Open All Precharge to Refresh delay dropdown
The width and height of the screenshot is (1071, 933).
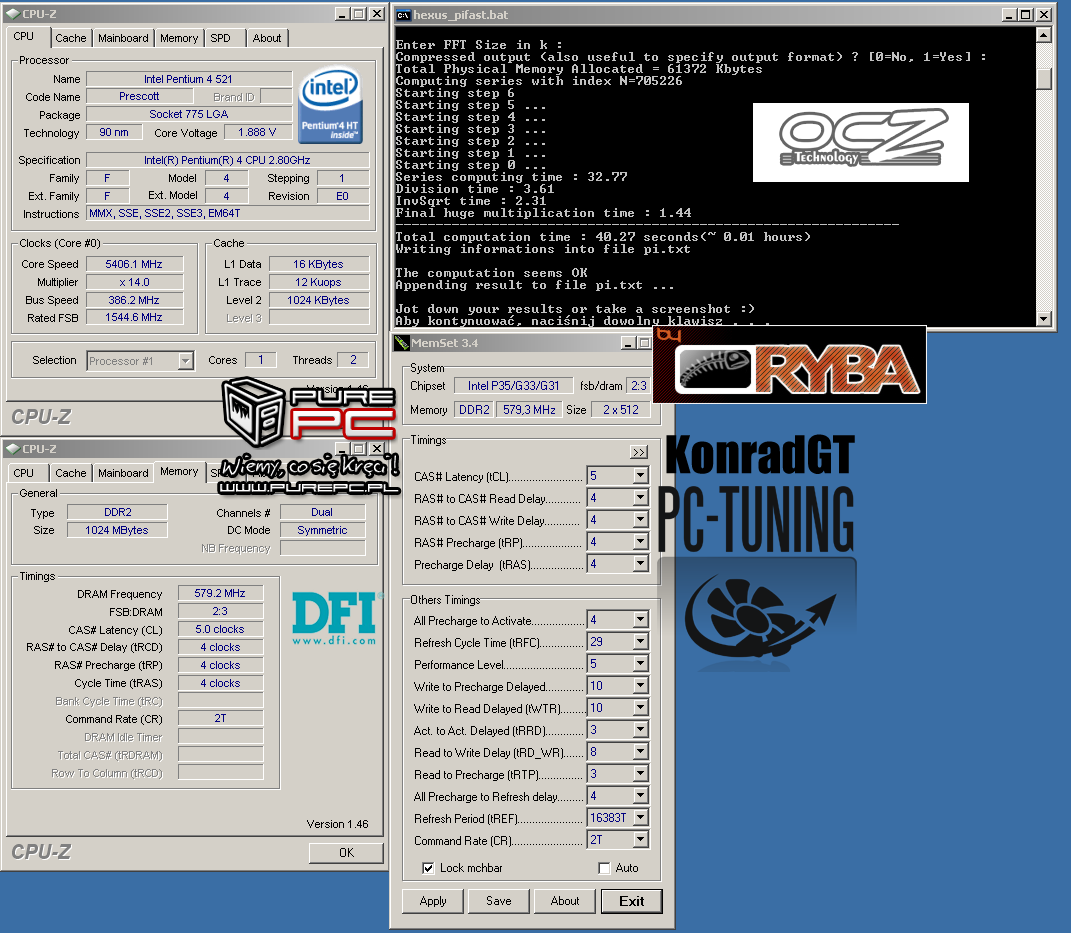[640, 796]
